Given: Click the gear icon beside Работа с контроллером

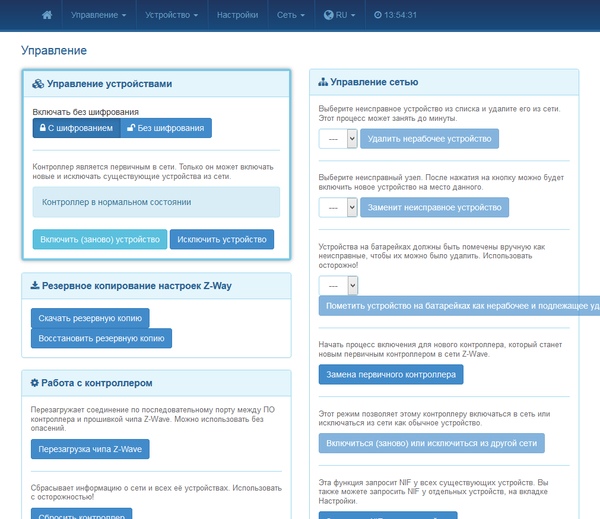Looking at the screenshot, I should coord(34,383).
